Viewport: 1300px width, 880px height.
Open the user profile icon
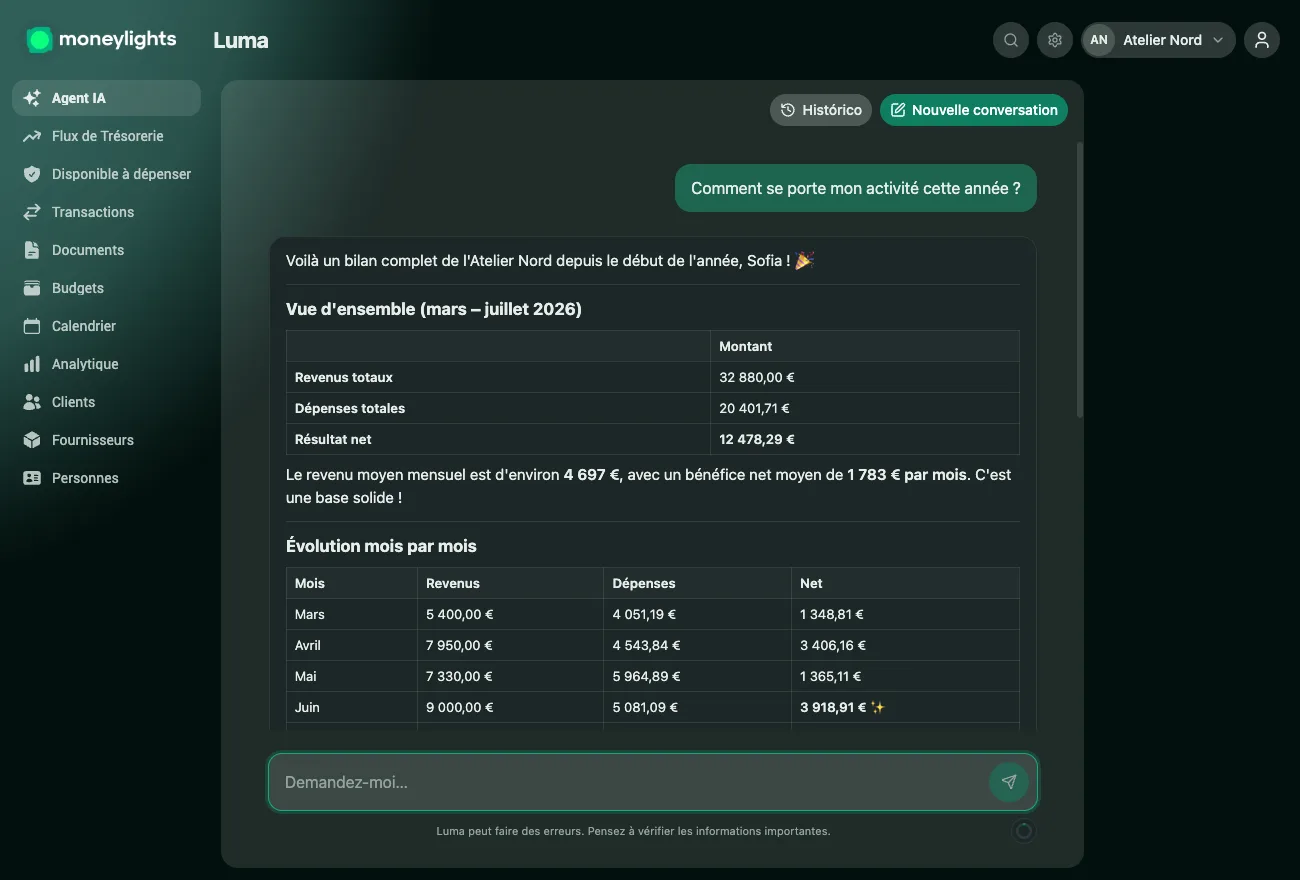[1262, 40]
